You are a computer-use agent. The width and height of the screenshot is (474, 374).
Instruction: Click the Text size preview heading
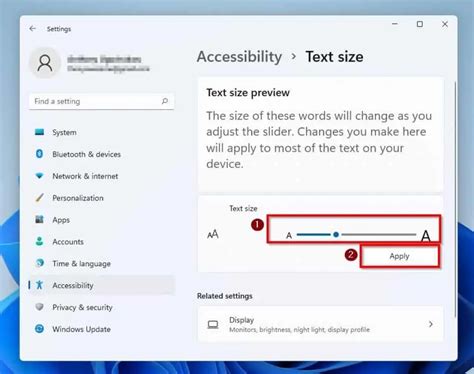248,93
